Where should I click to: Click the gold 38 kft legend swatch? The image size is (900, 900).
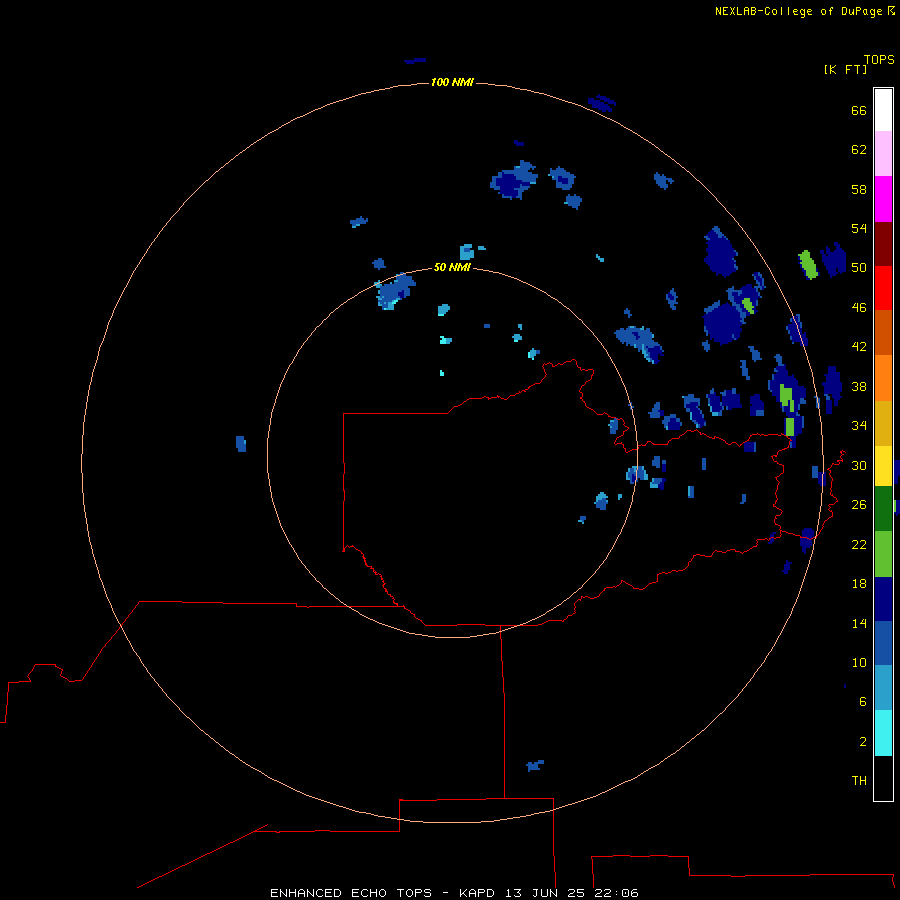pos(883,423)
